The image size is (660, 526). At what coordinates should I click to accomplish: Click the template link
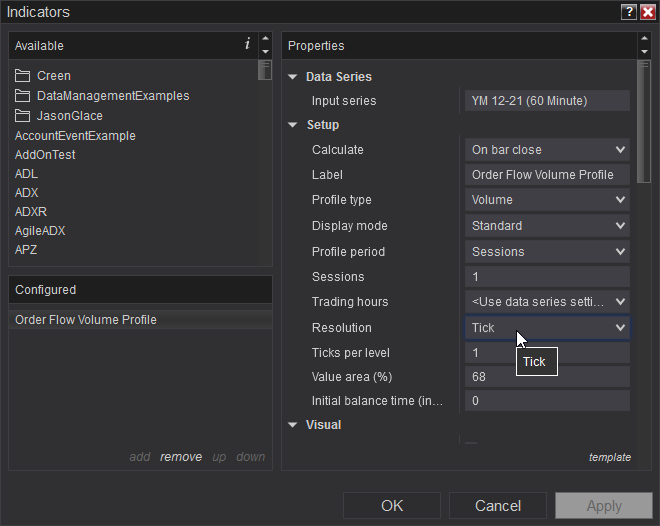tap(609, 457)
